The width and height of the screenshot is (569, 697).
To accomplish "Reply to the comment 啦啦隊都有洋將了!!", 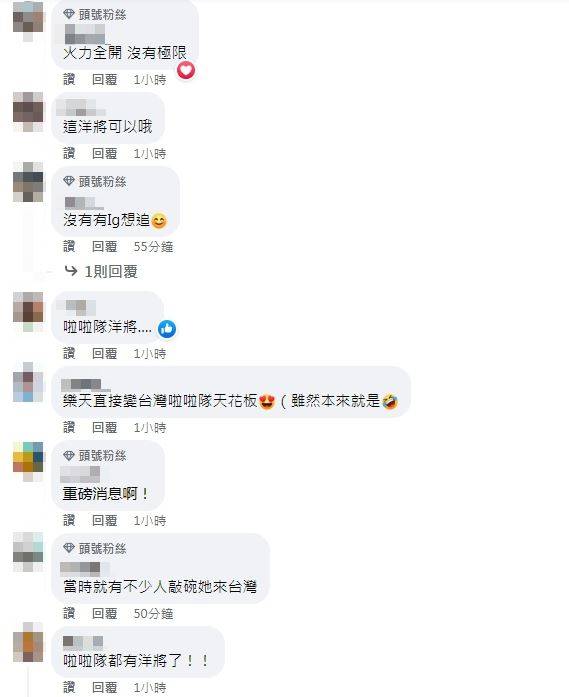I will click(x=104, y=688).
